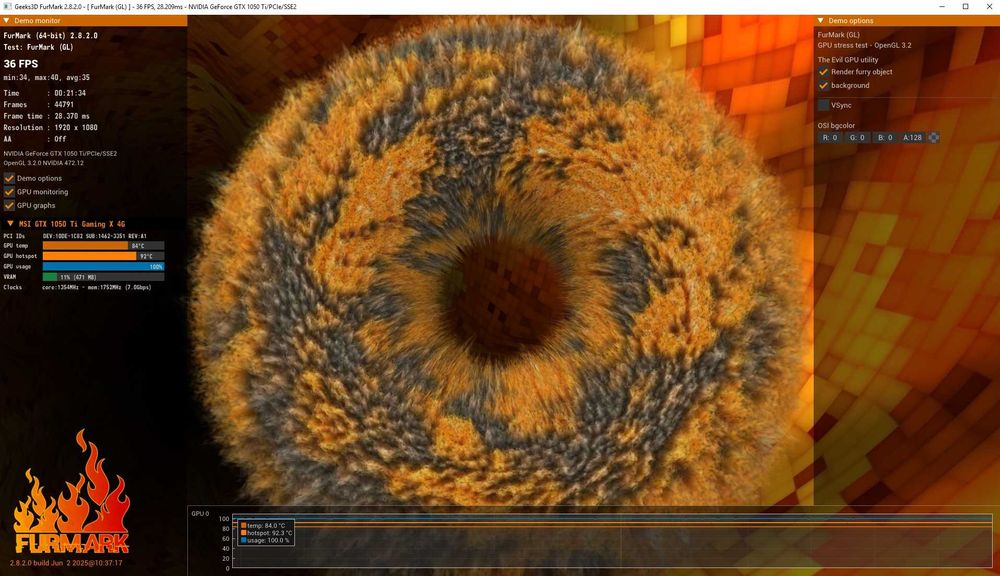This screenshot has width=1000, height=576.
Task: Disable Render furry object checkbox
Action: click(823, 72)
